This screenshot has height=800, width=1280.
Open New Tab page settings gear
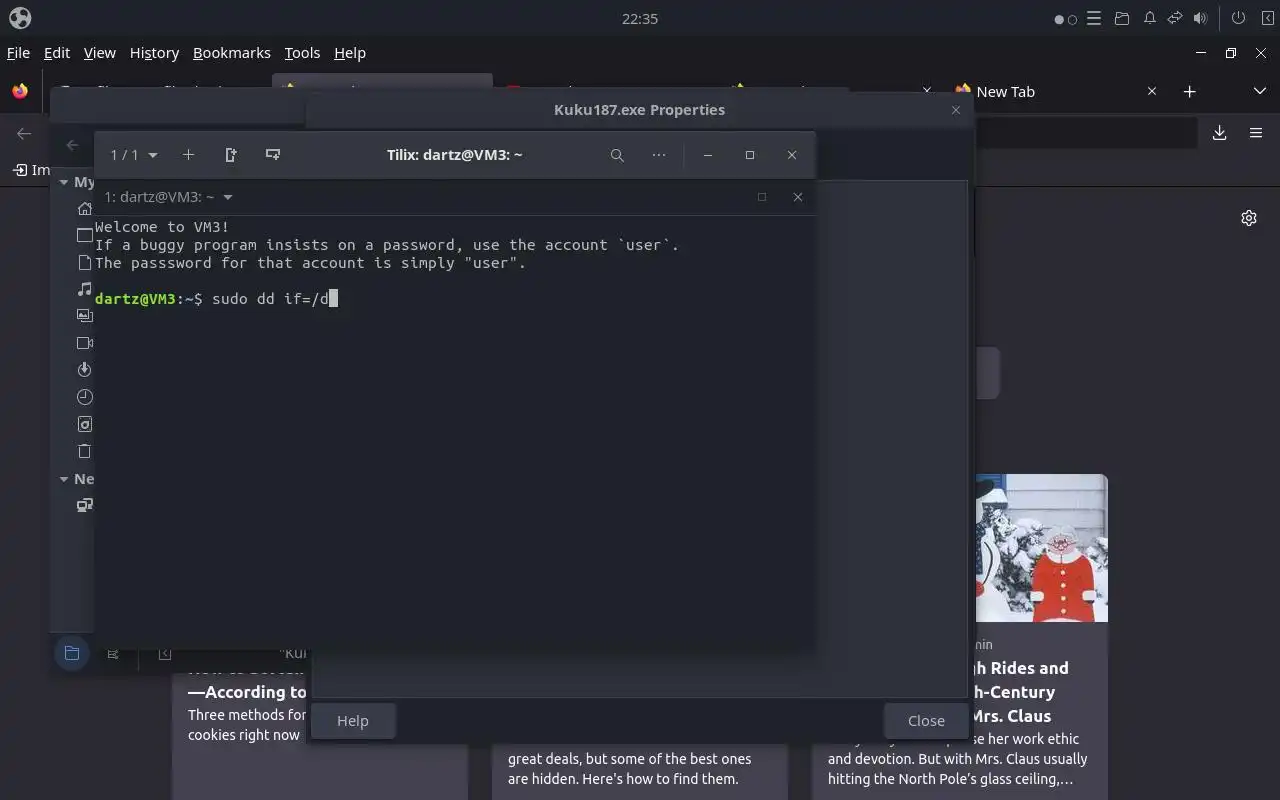point(1249,218)
